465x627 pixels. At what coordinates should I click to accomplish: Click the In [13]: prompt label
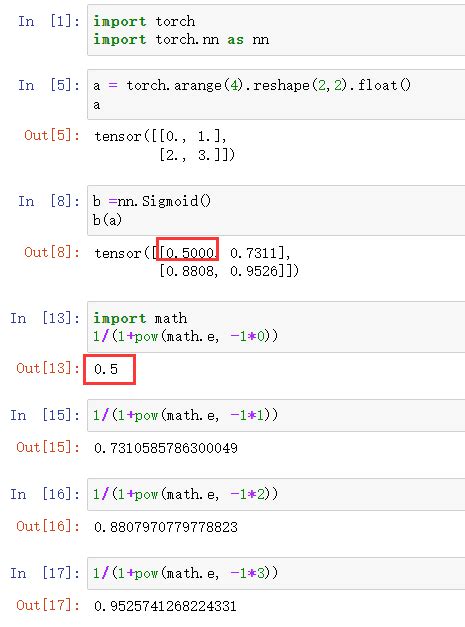(45, 318)
